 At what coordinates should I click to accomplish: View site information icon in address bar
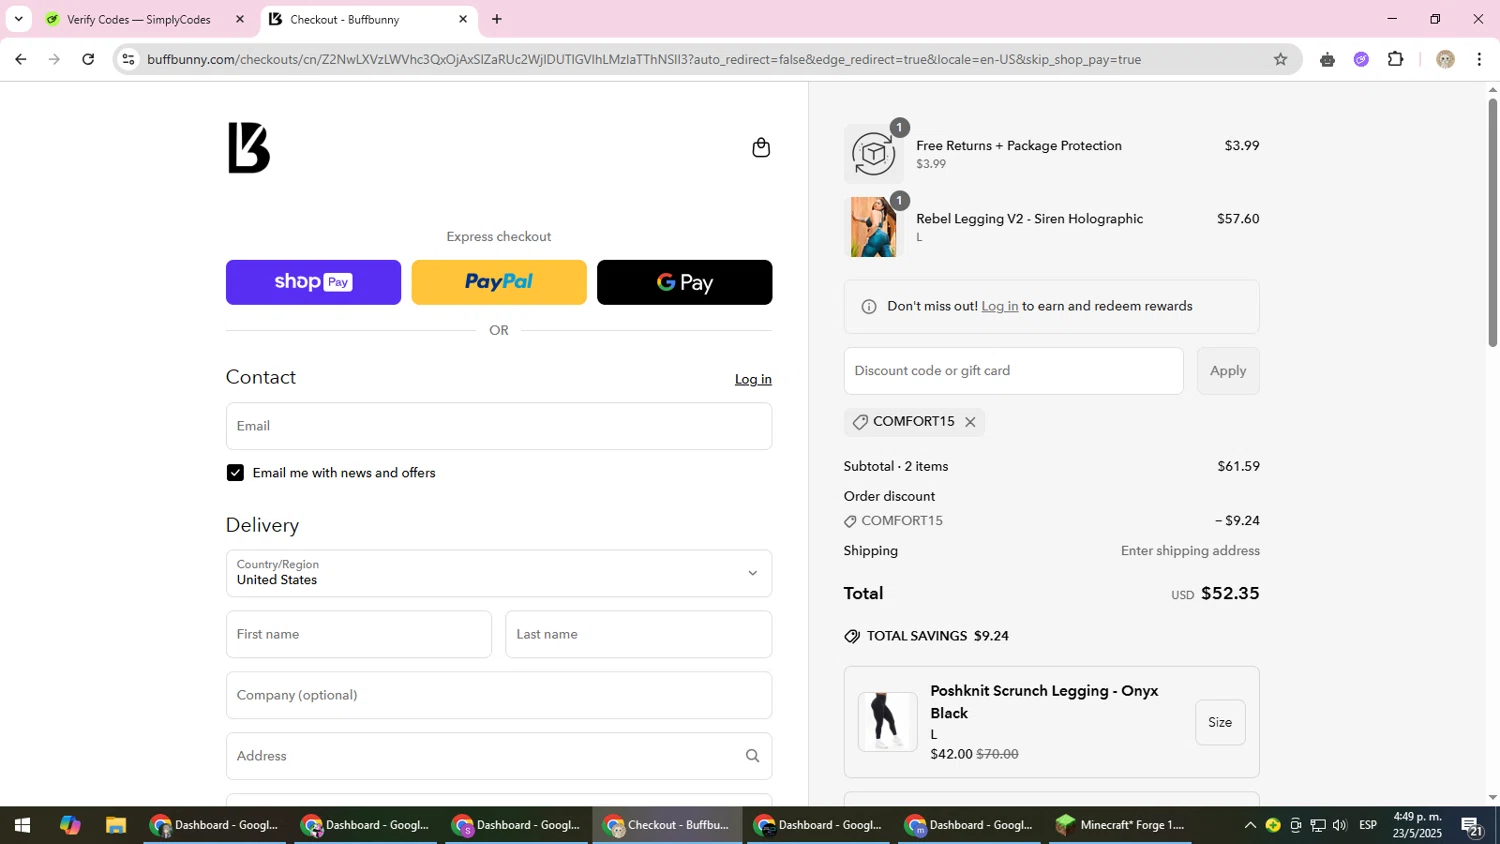(x=127, y=59)
